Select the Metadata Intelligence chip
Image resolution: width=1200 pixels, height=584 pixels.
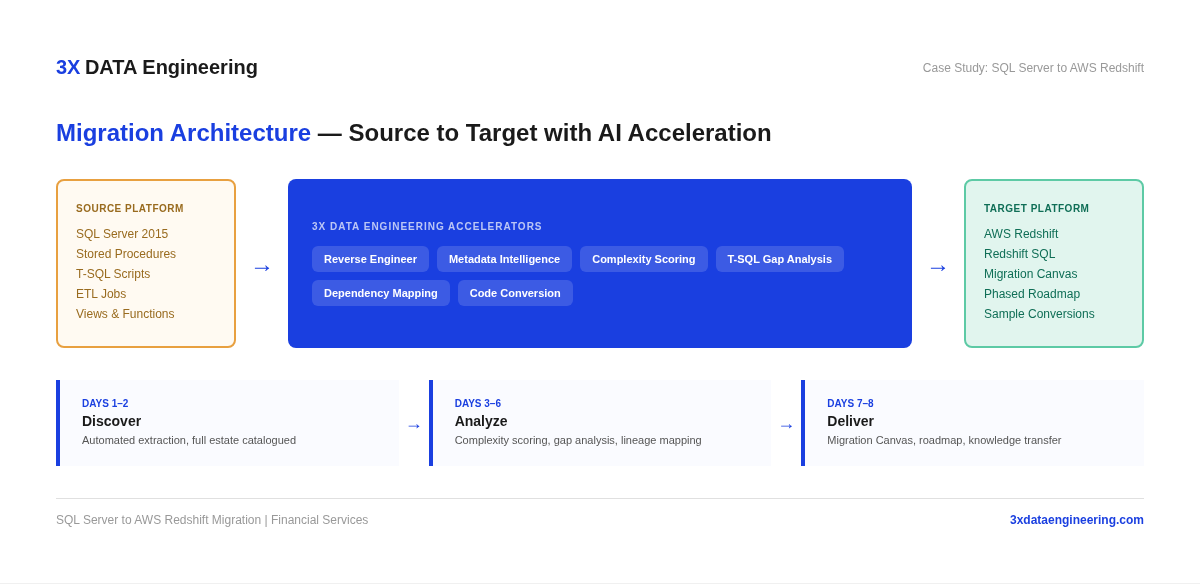504,259
